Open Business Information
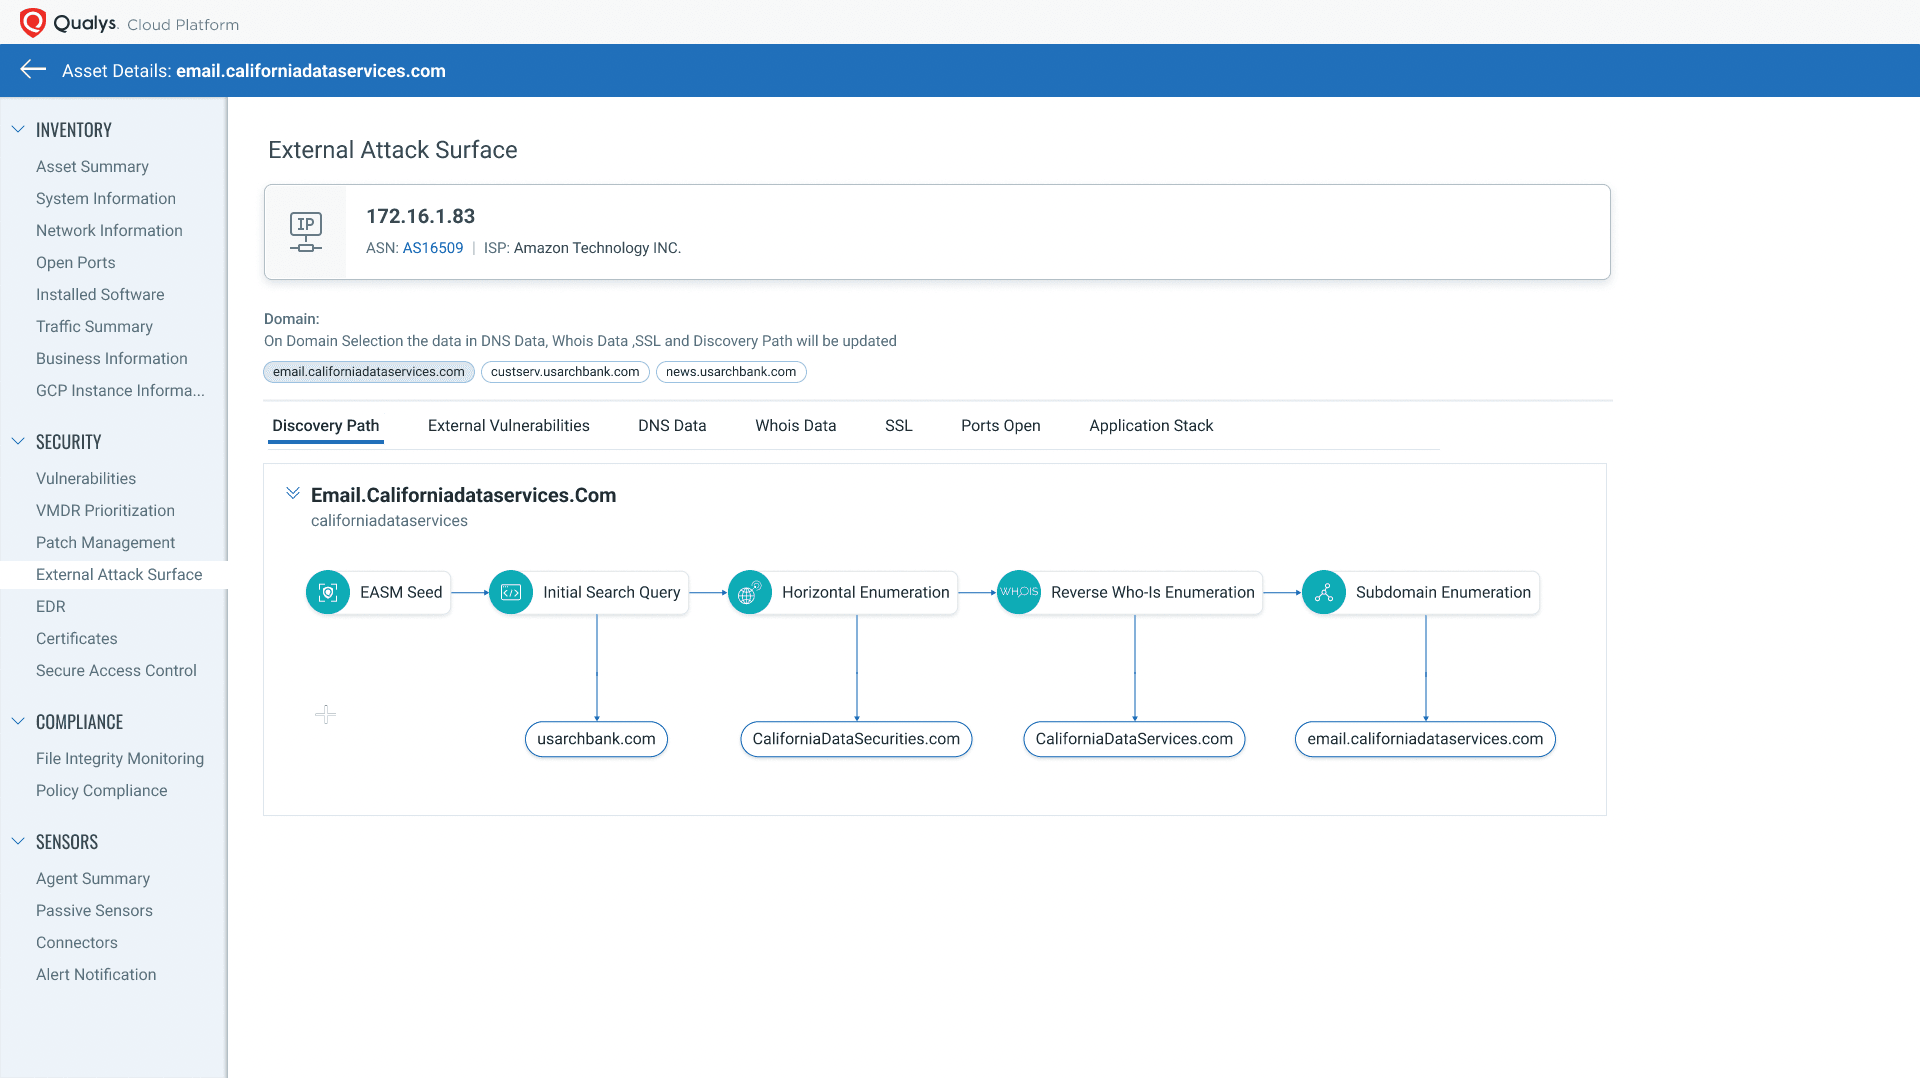This screenshot has width=1920, height=1078. click(x=112, y=359)
